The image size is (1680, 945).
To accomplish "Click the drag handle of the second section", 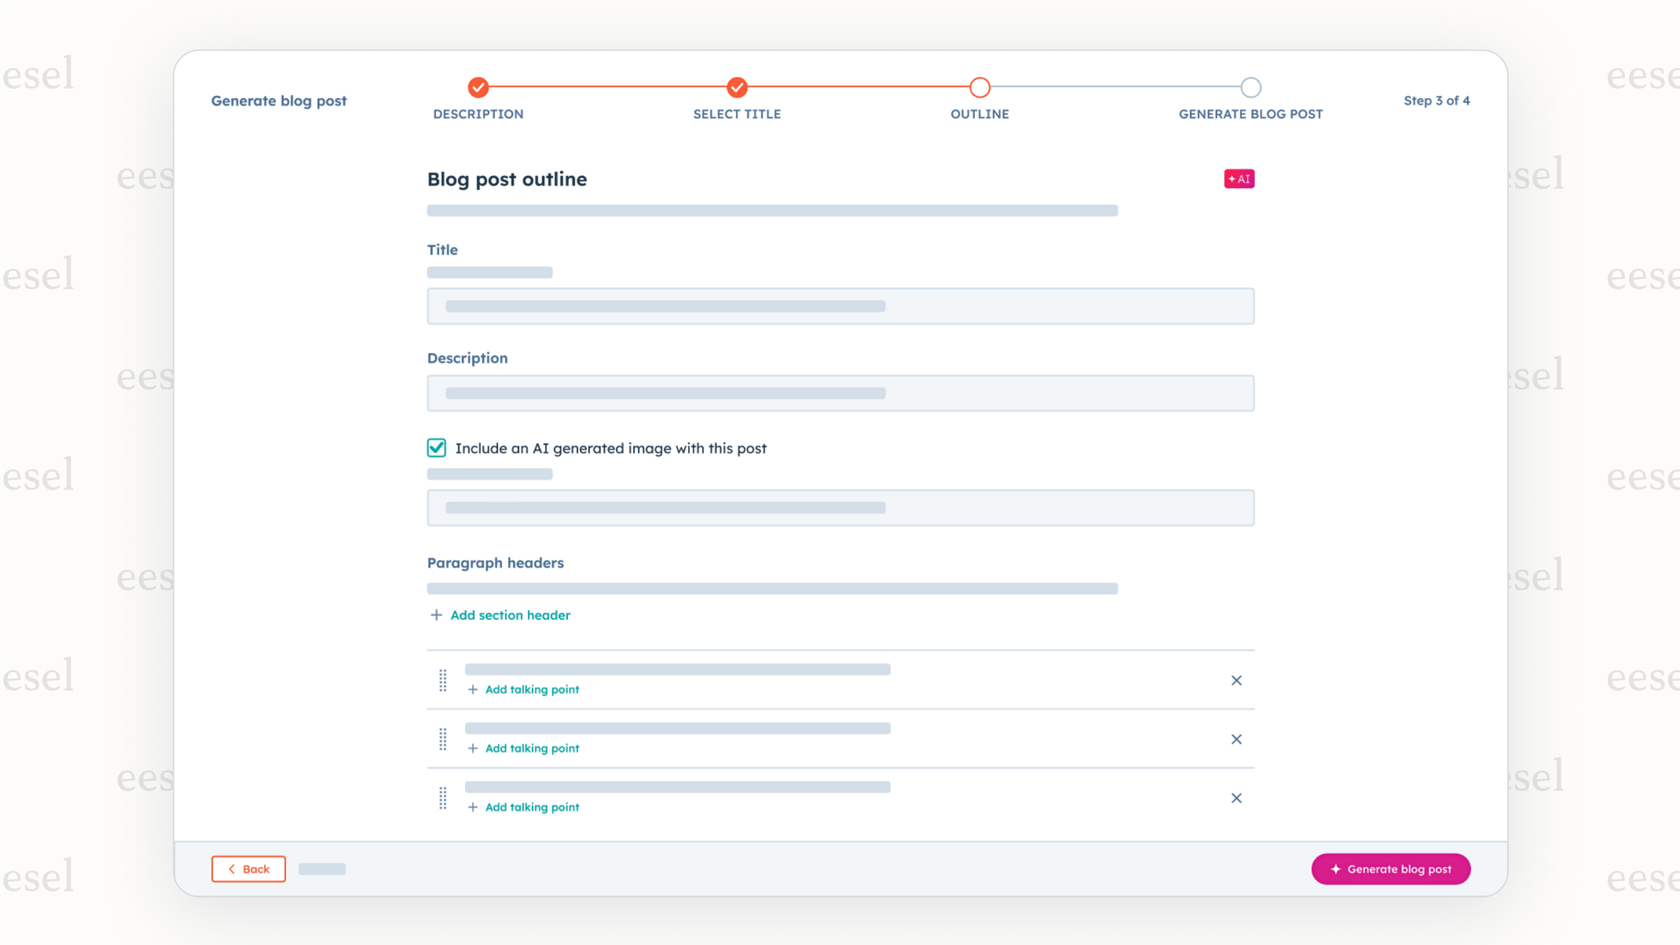I will tap(443, 739).
